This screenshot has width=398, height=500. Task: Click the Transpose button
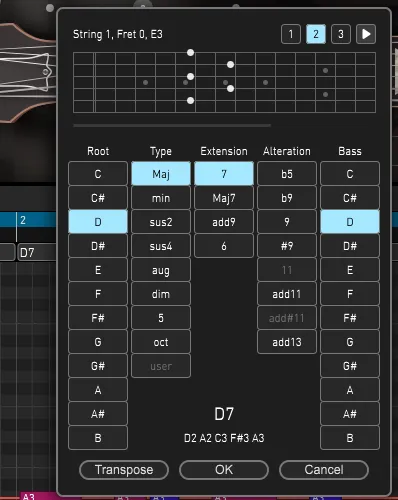click(124, 470)
